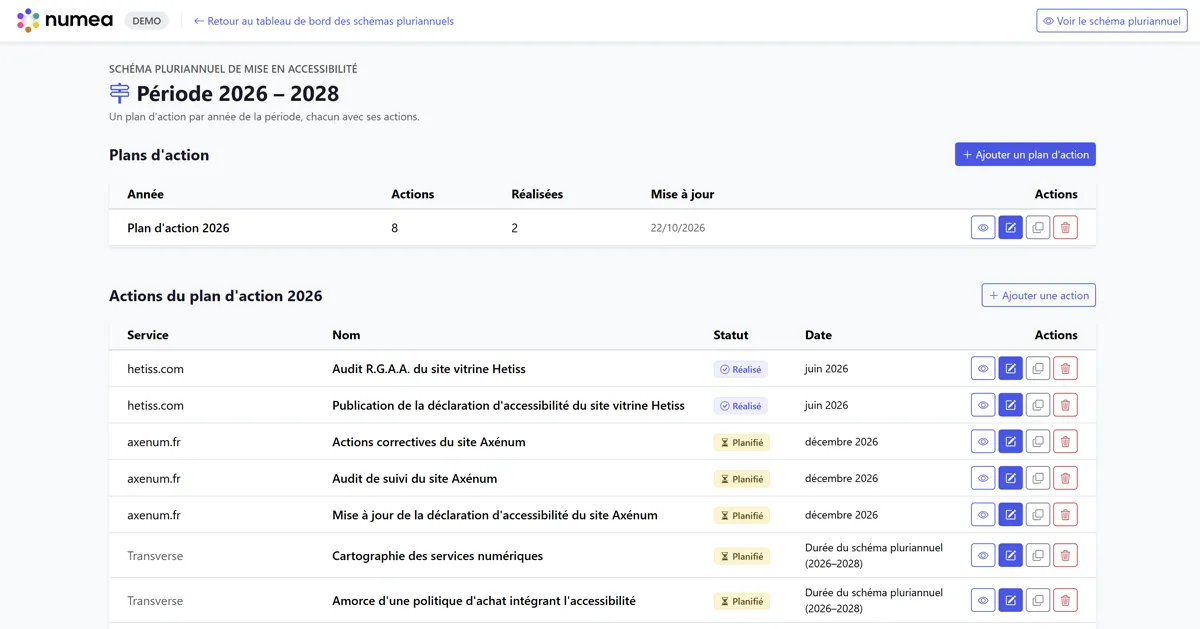Edit the Audit de suivi Axénum action
This screenshot has width=1200, height=629.
click(1010, 478)
